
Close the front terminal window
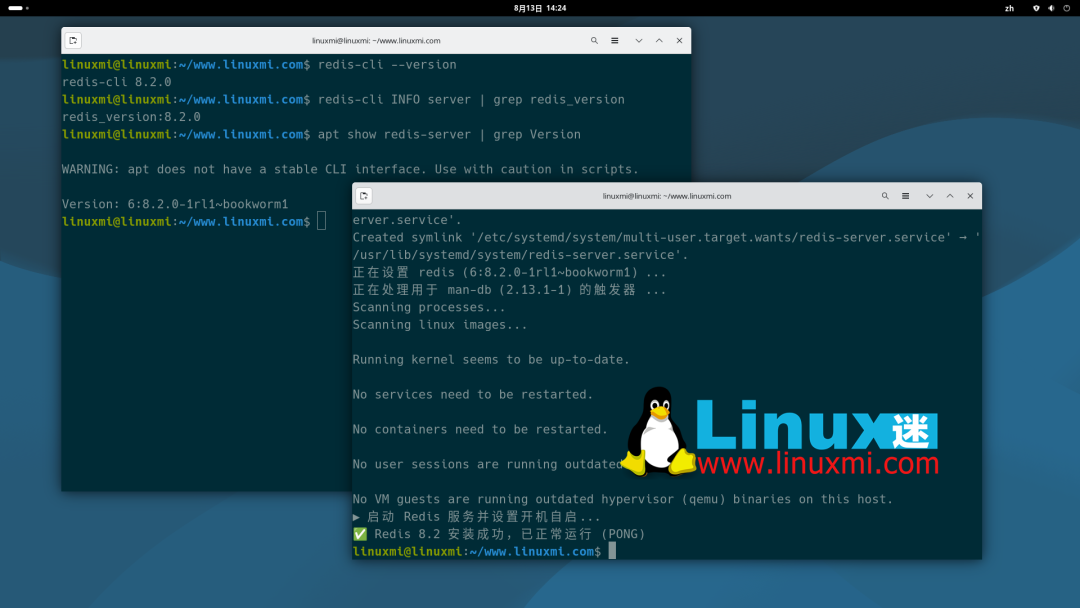[970, 196]
